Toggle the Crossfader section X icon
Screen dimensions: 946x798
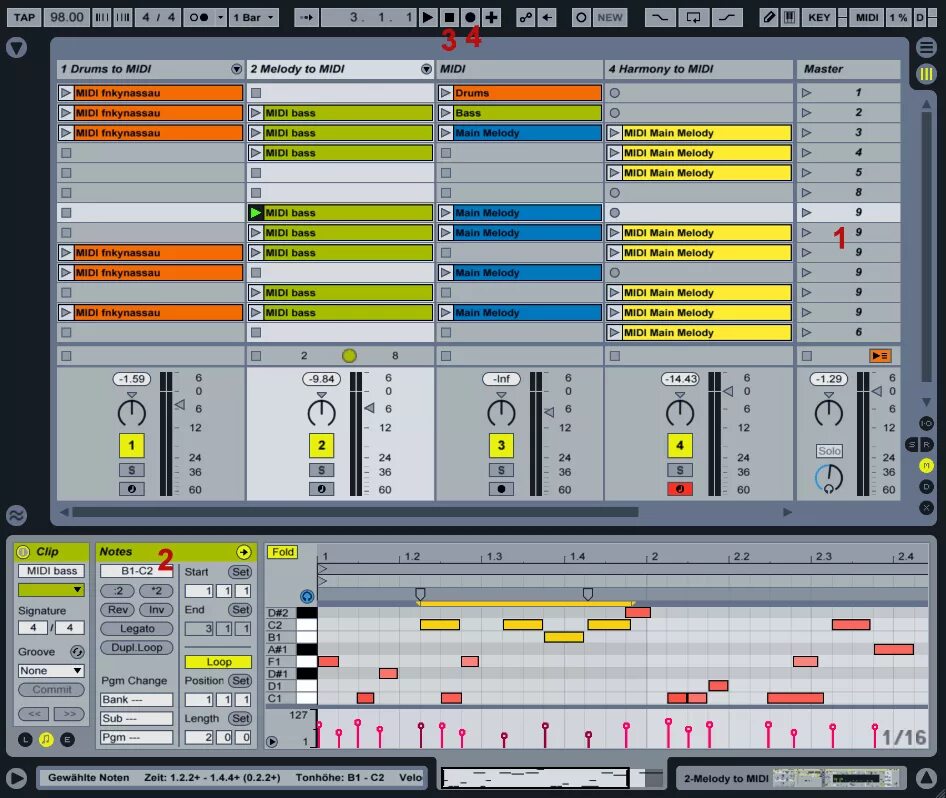tap(926, 508)
